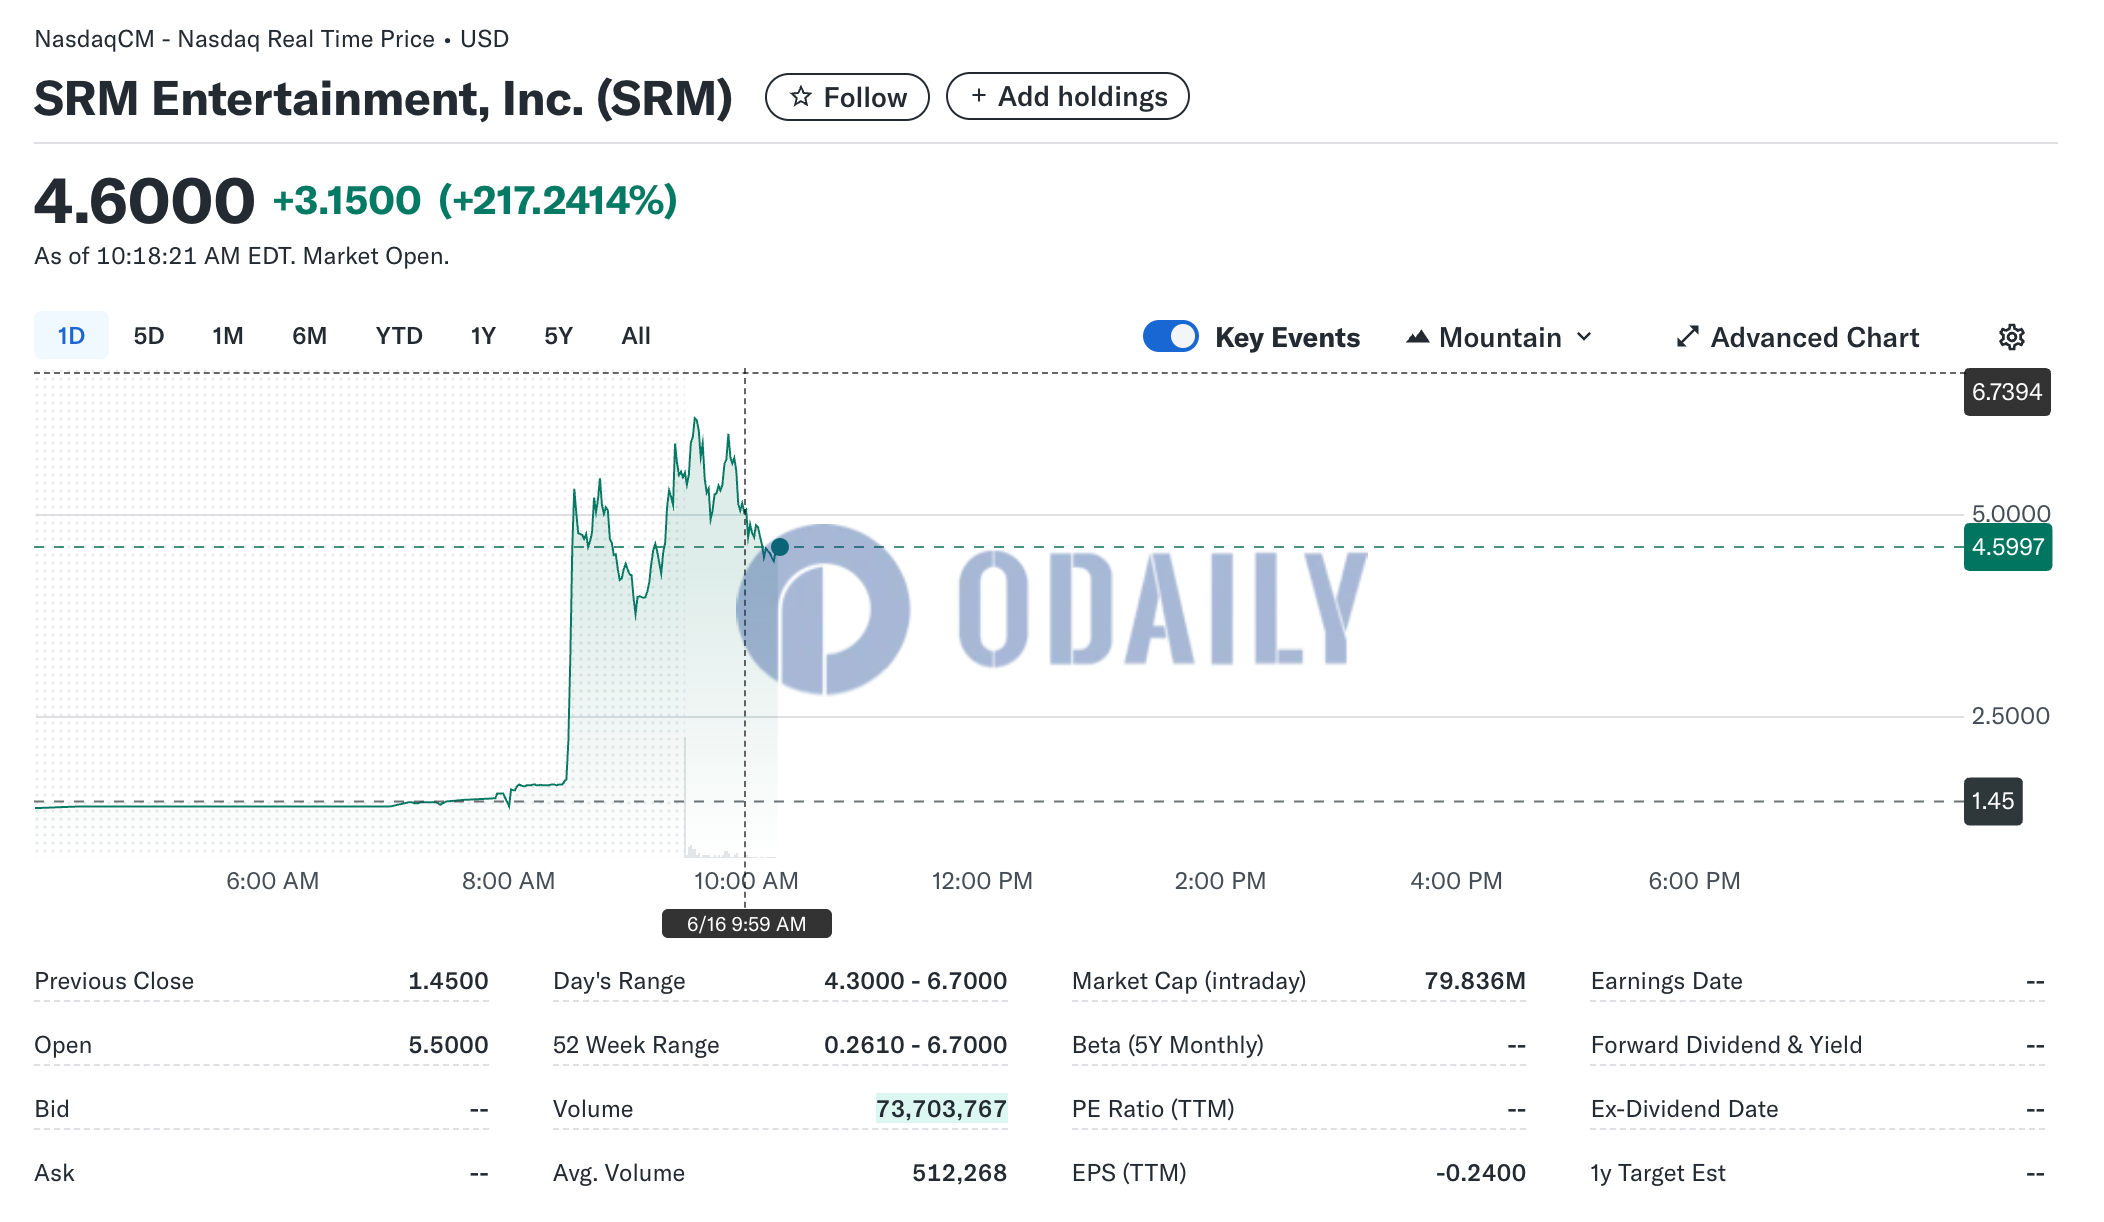The height and width of the screenshot is (1222, 2104).
Task: Click the 1.45 previous close label
Action: pyautogui.click(x=1993, y=801)
